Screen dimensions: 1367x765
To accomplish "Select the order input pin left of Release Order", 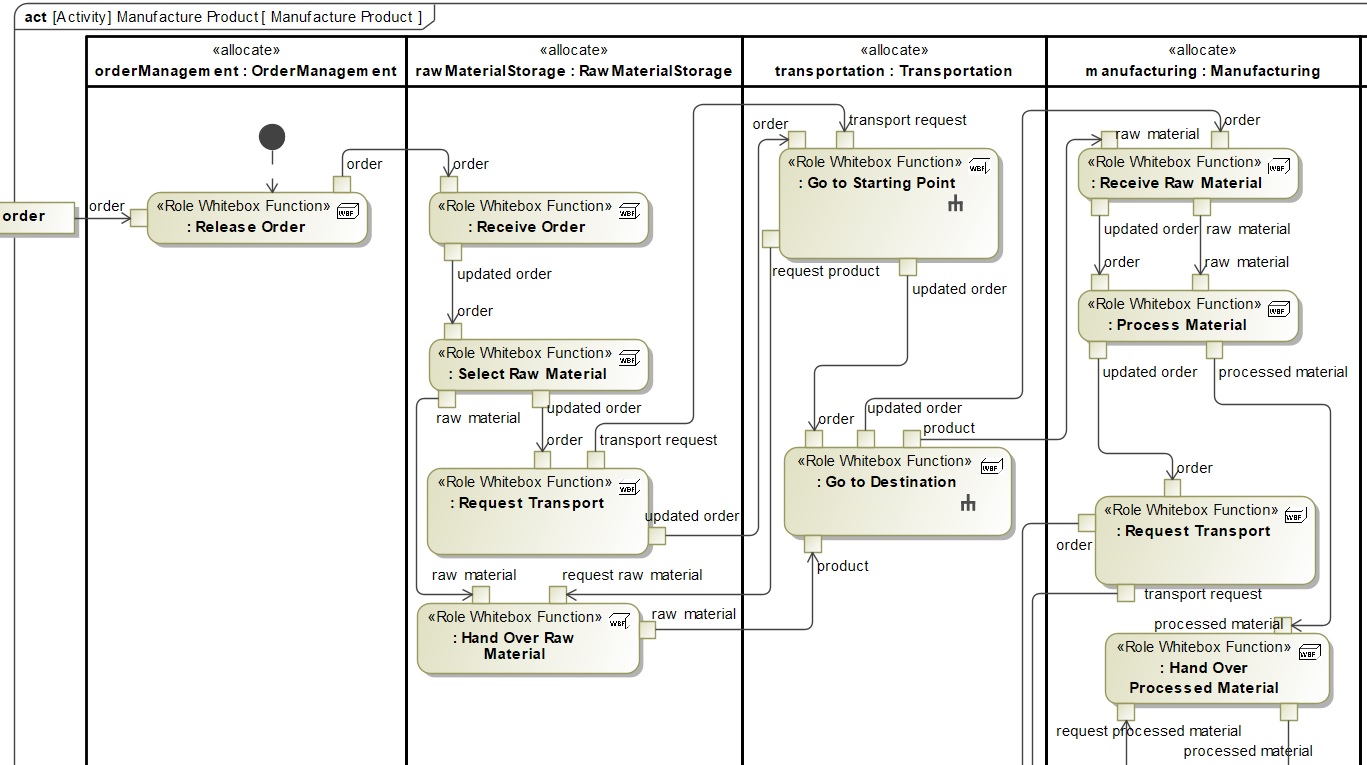I will click(139, 218).
